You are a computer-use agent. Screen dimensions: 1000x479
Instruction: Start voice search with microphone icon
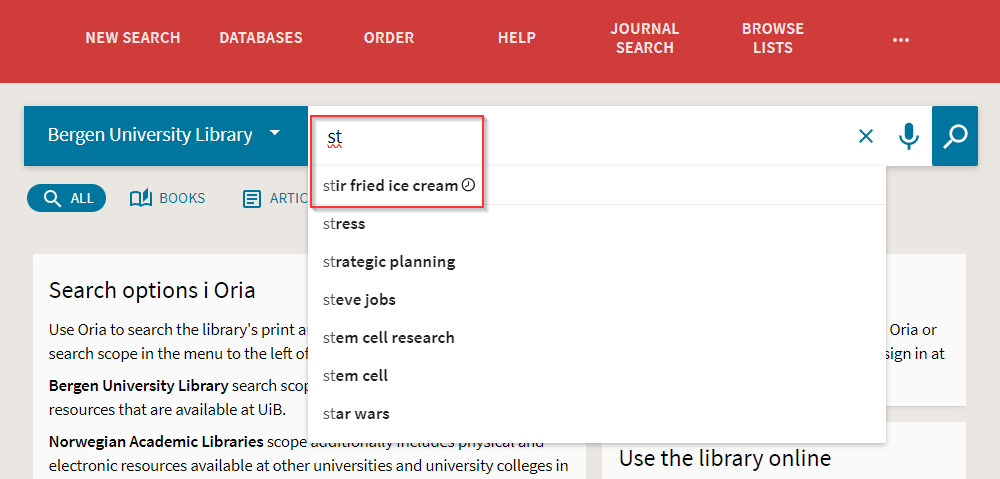[x=908, y=136]
